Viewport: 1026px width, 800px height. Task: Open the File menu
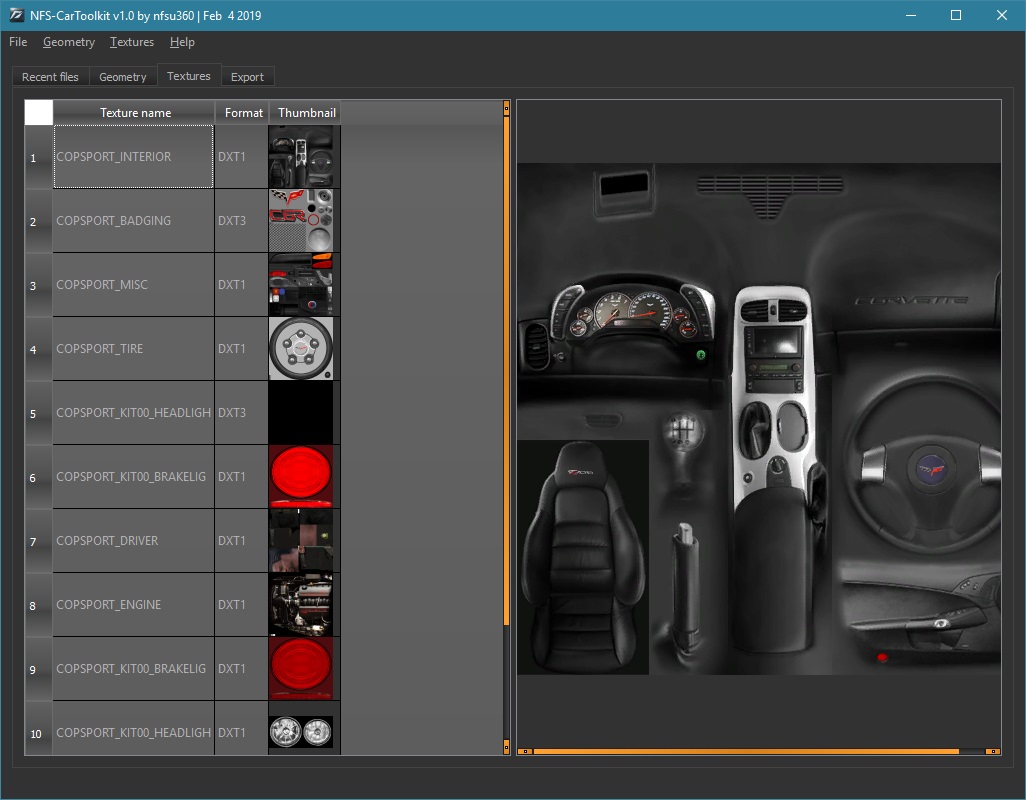point(17,42)
